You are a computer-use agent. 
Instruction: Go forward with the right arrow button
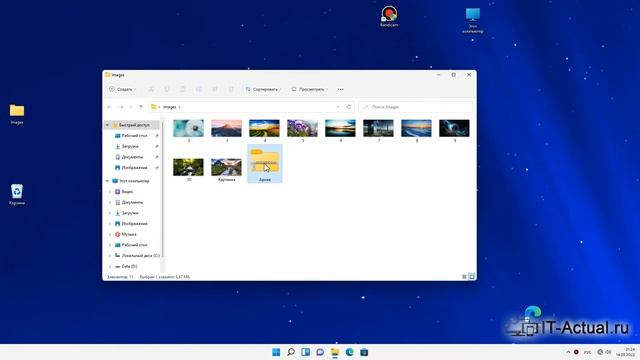(121, 107)
